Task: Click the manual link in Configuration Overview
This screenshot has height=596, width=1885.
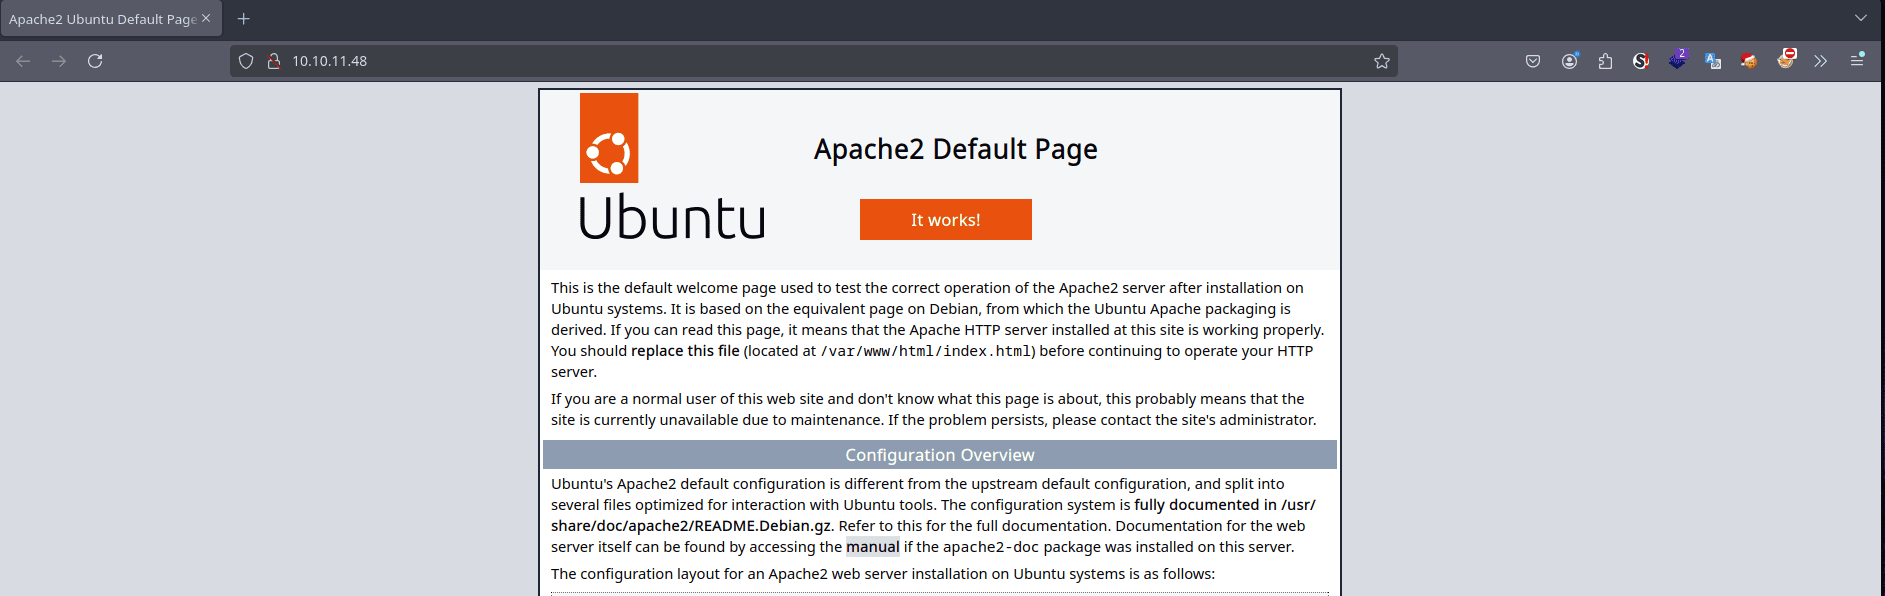Action: click(x=872, y=547)
